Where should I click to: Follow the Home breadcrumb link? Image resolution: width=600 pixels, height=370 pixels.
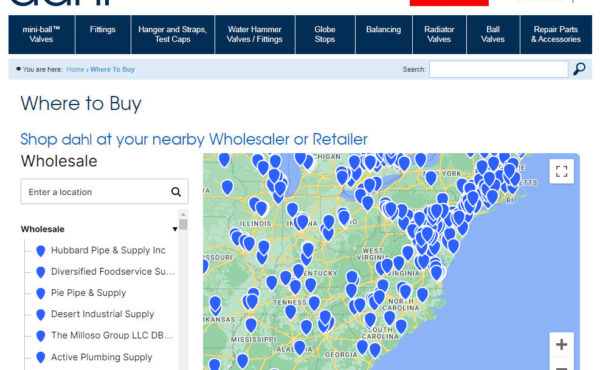point(75,69)
